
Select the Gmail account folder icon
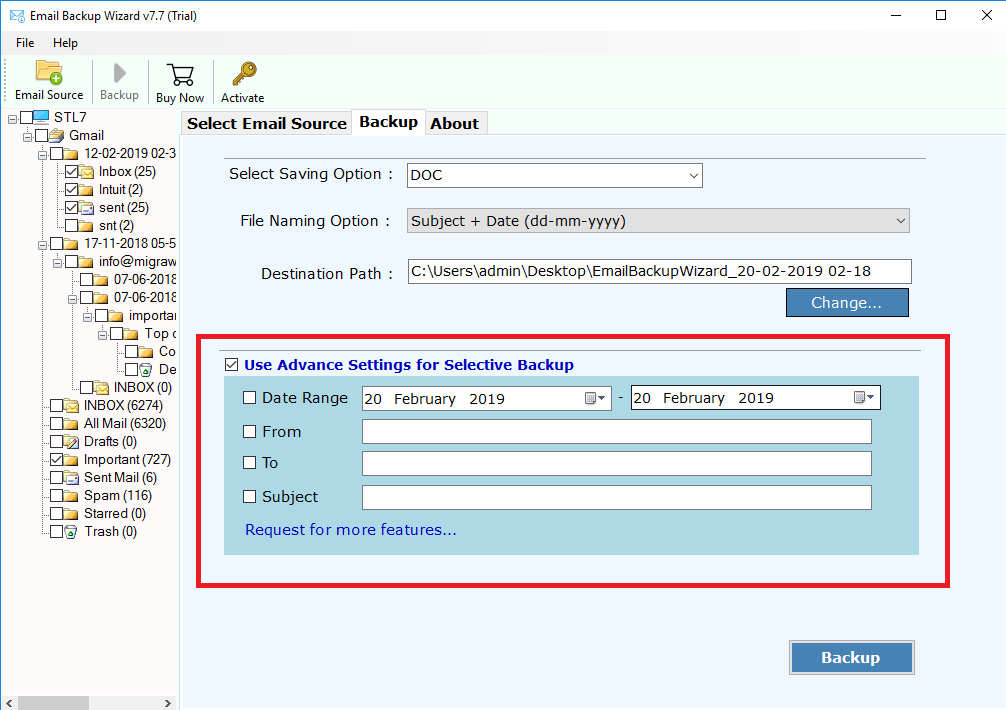tap(56, 135)
